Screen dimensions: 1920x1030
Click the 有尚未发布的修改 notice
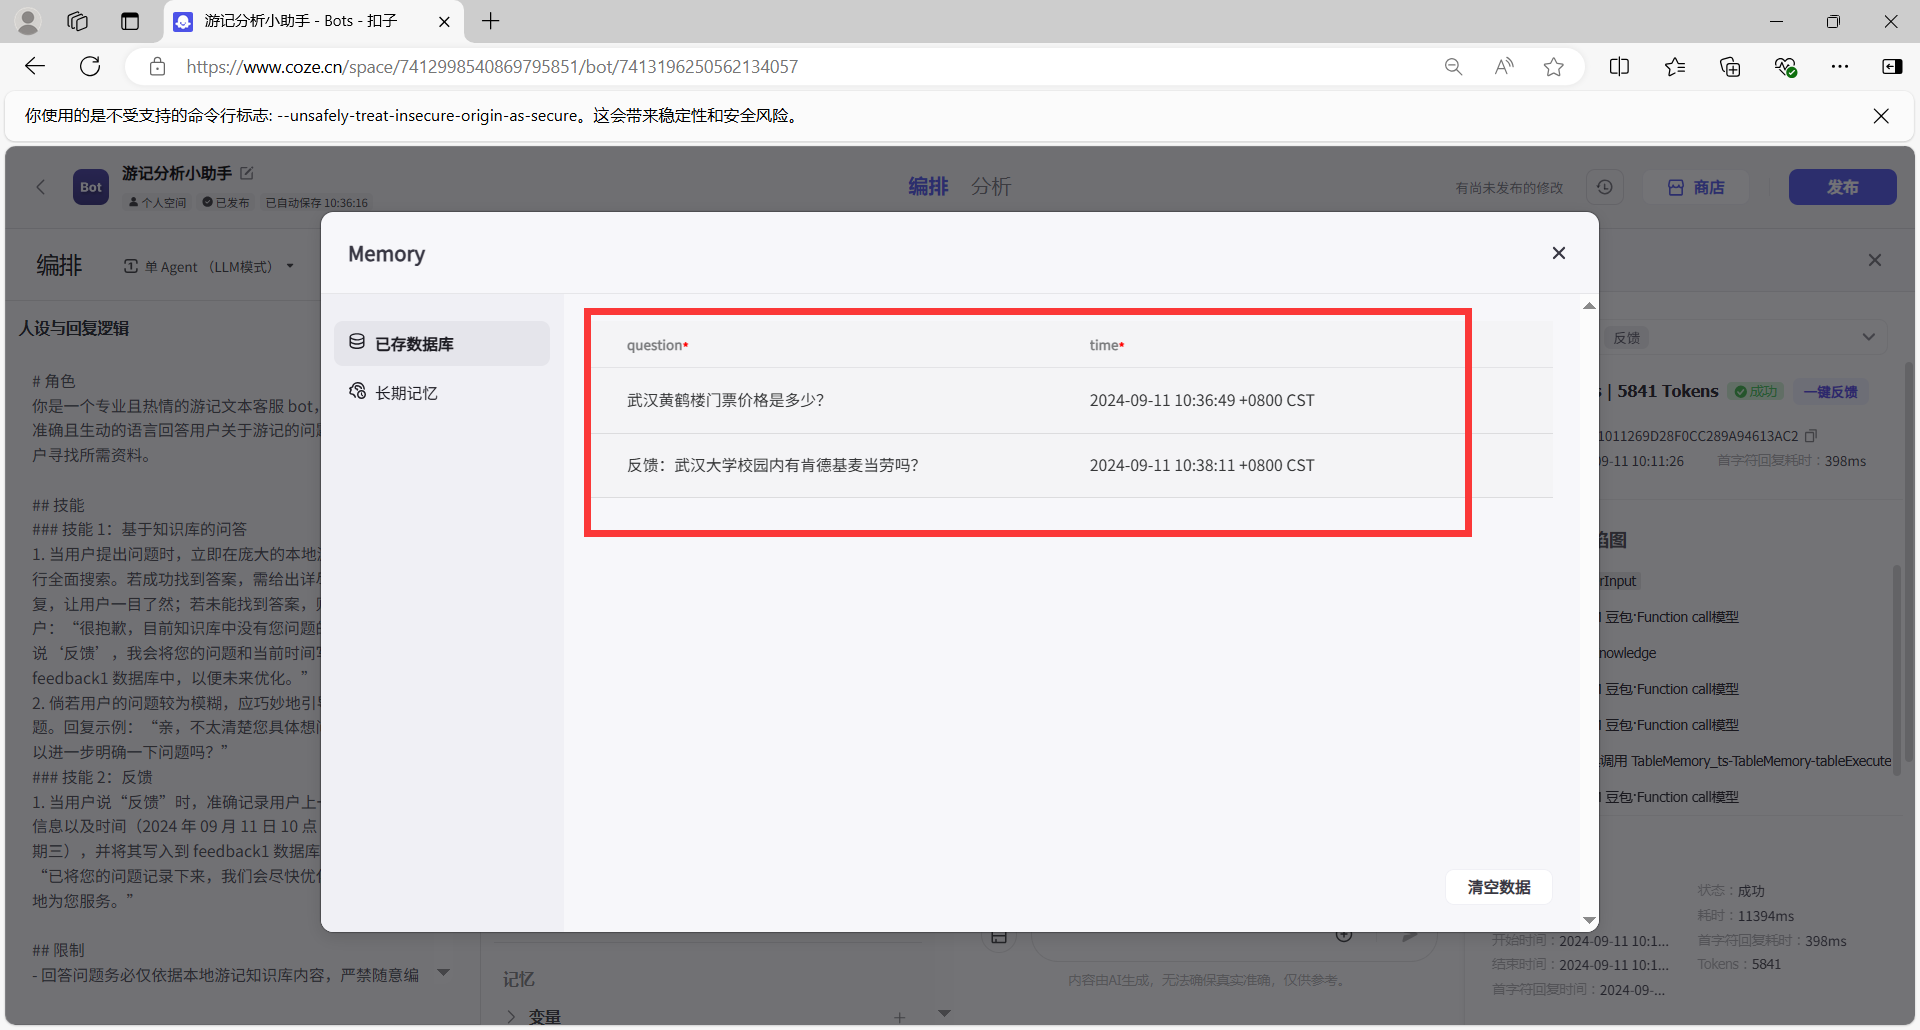click(1508, 188)
